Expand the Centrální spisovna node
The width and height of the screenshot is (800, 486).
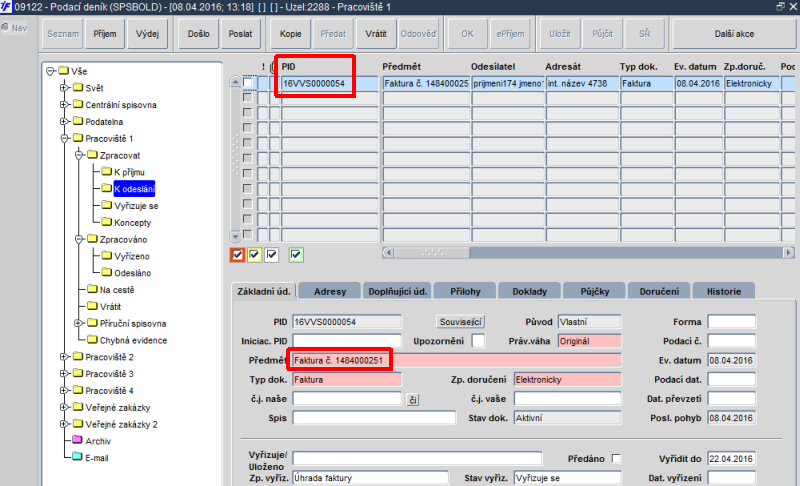(64, 105)
